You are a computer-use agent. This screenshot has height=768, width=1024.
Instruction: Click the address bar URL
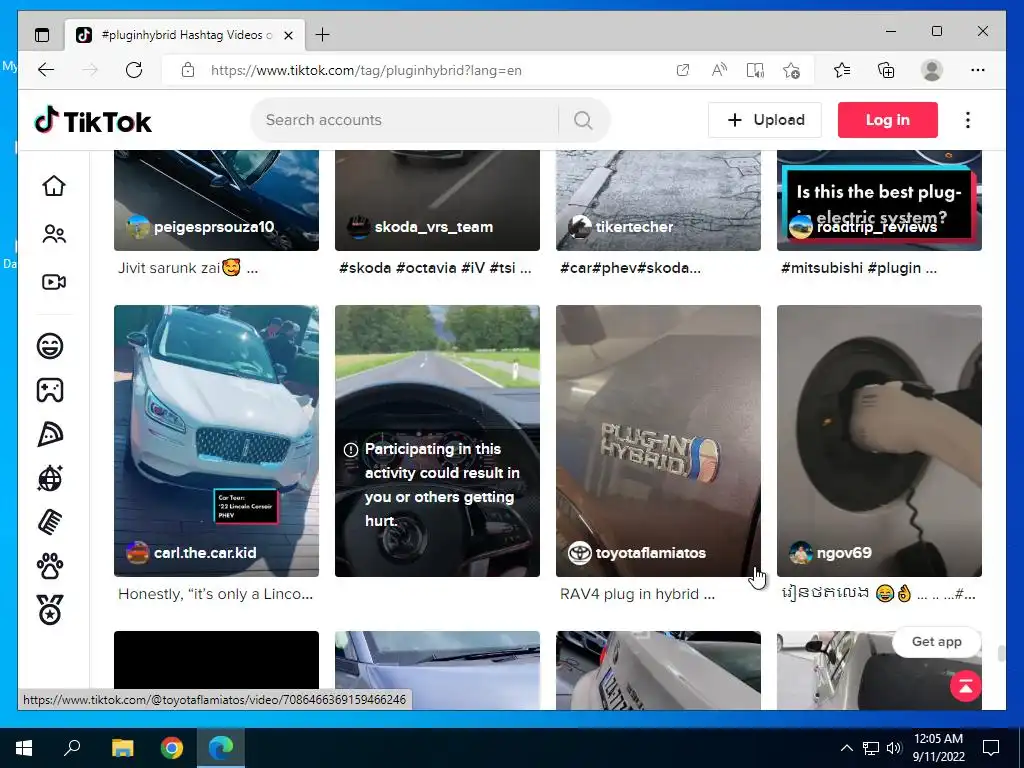coord(366,71)
